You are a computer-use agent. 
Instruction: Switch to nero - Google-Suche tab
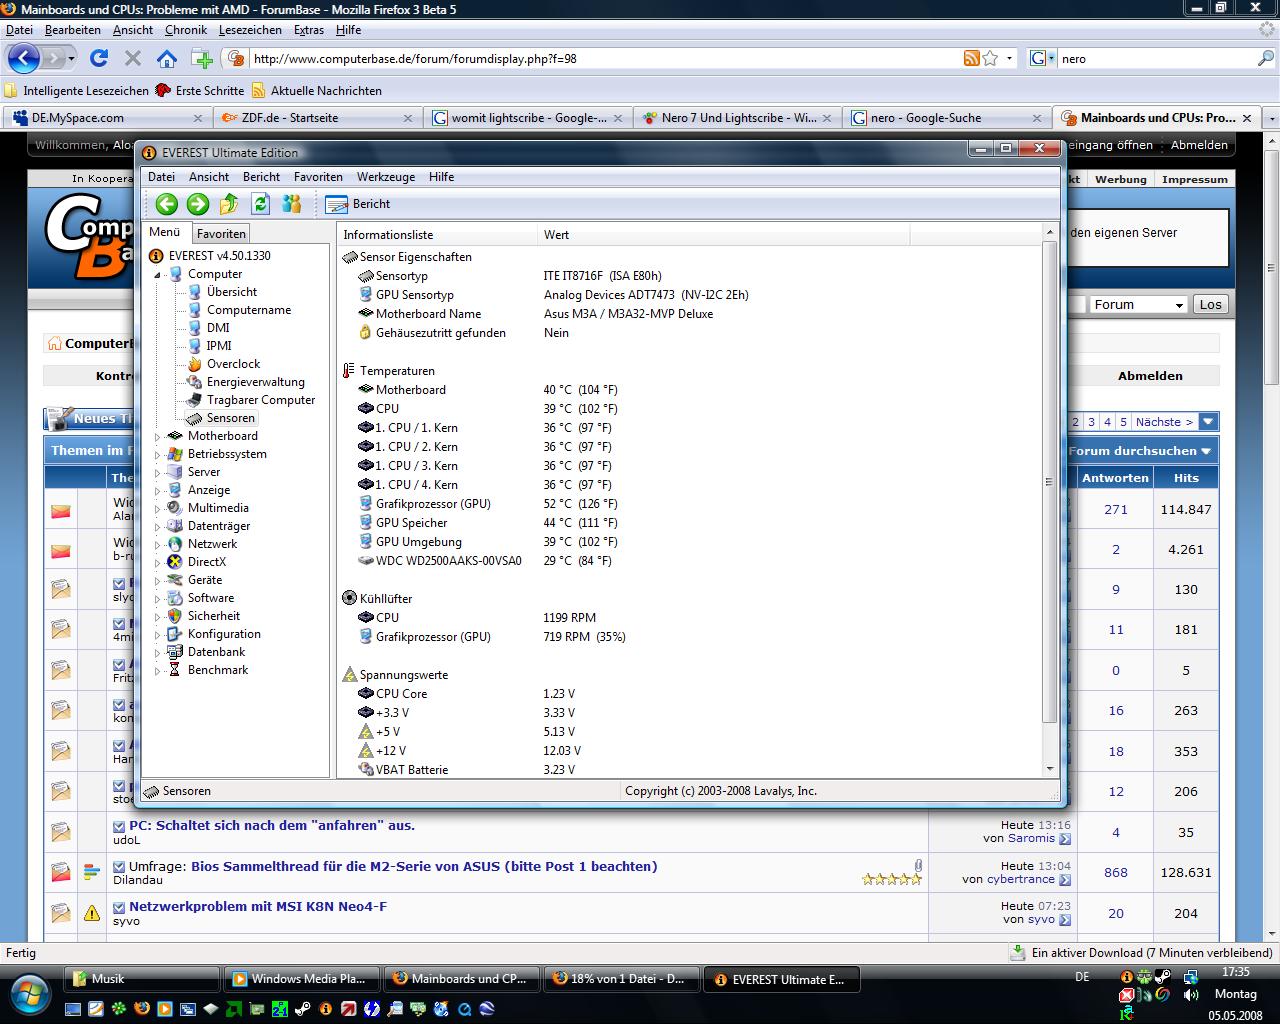(x=946, y=118)
